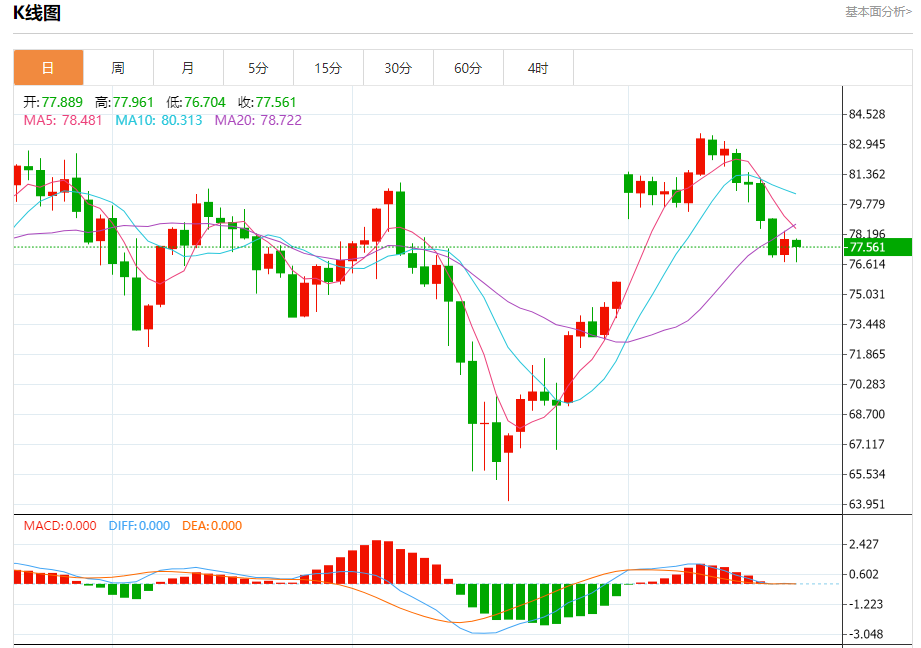Click the 75.031 price axis label
The image size is (921, 648).
867,294
